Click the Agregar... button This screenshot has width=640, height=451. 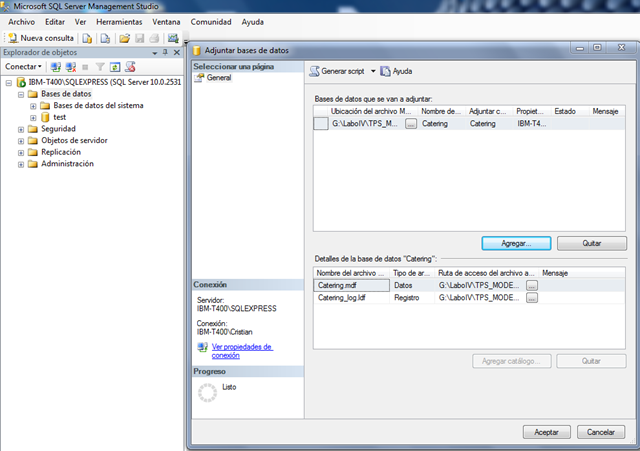pos(516,243)
